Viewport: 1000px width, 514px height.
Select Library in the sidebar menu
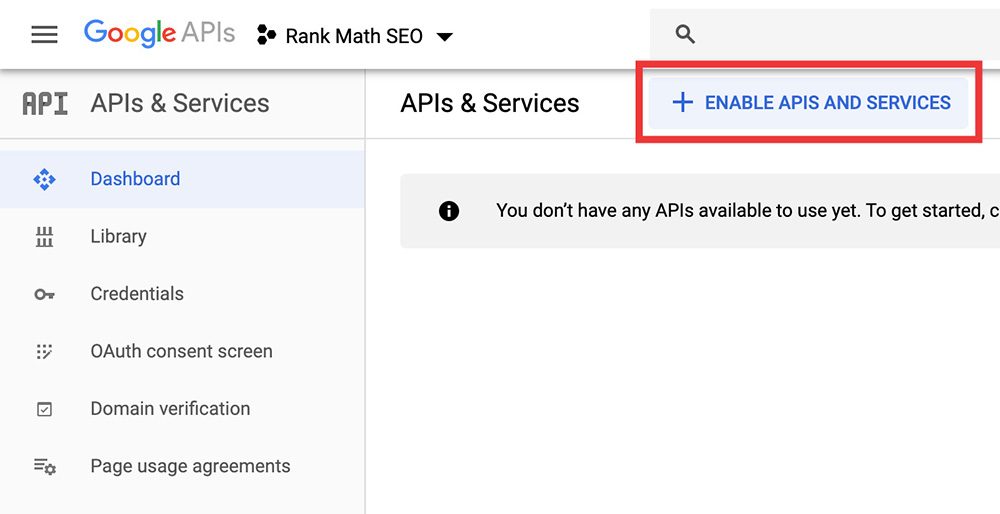click(x=118, y=237)
